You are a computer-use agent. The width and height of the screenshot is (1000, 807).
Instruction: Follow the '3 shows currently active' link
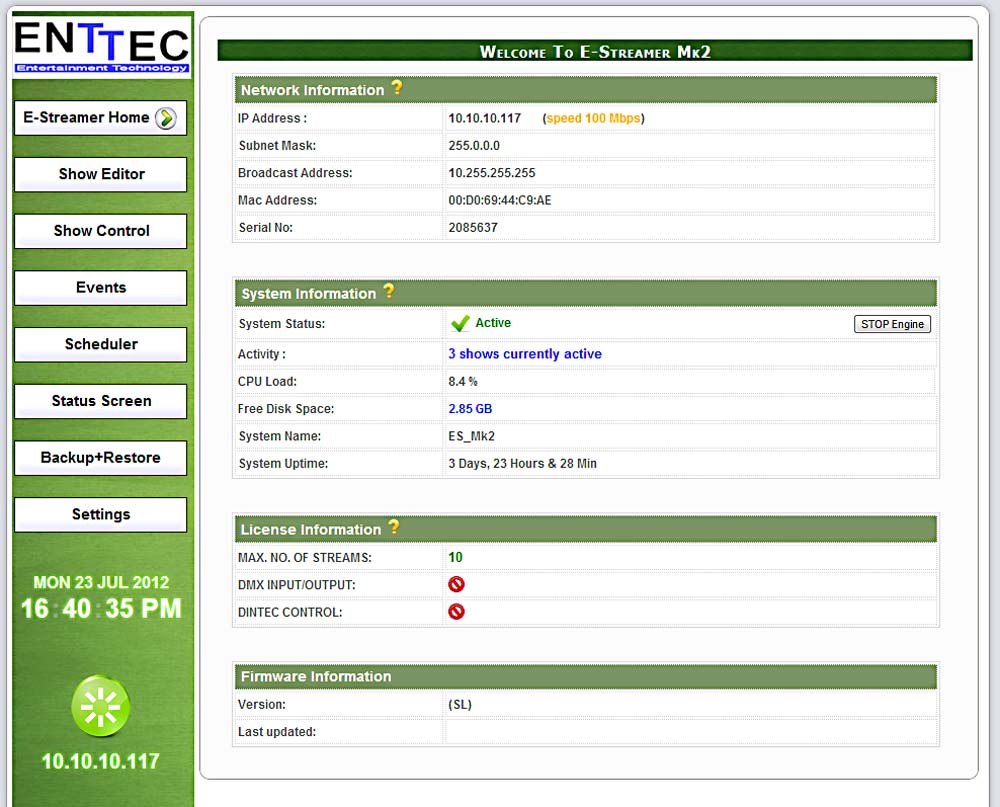tap(525, 354)
